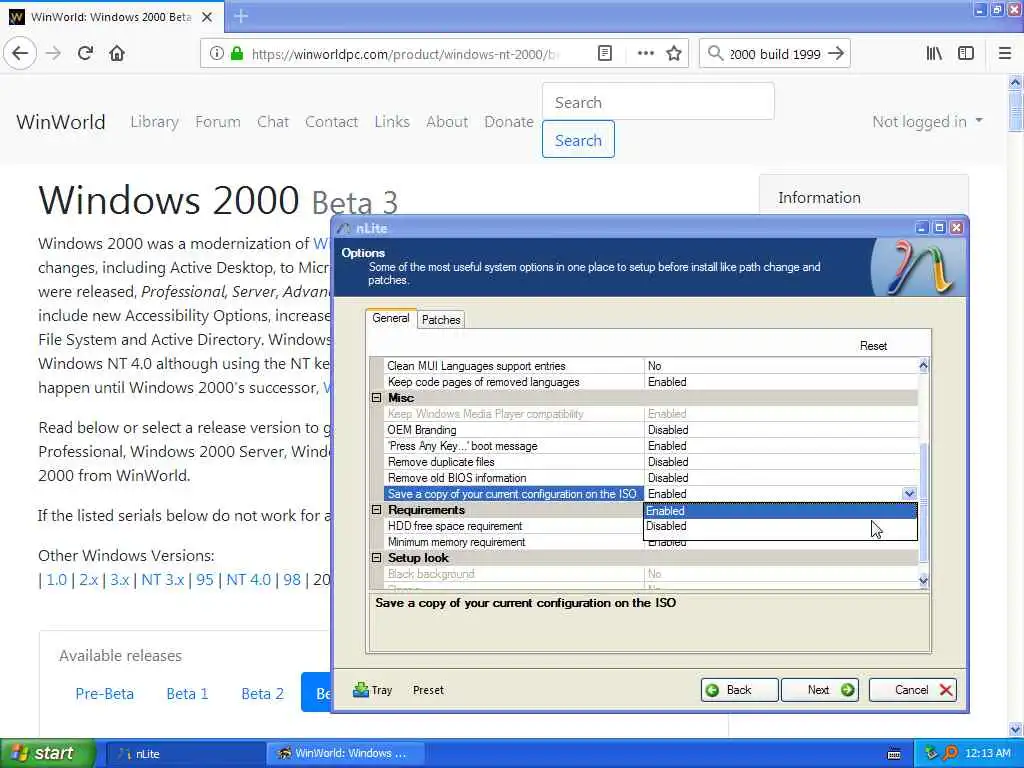Image resolution: width=1024 pixels, height=768 pixels.
Task: Click the WinWorld Search button
Action: point(578,140)
